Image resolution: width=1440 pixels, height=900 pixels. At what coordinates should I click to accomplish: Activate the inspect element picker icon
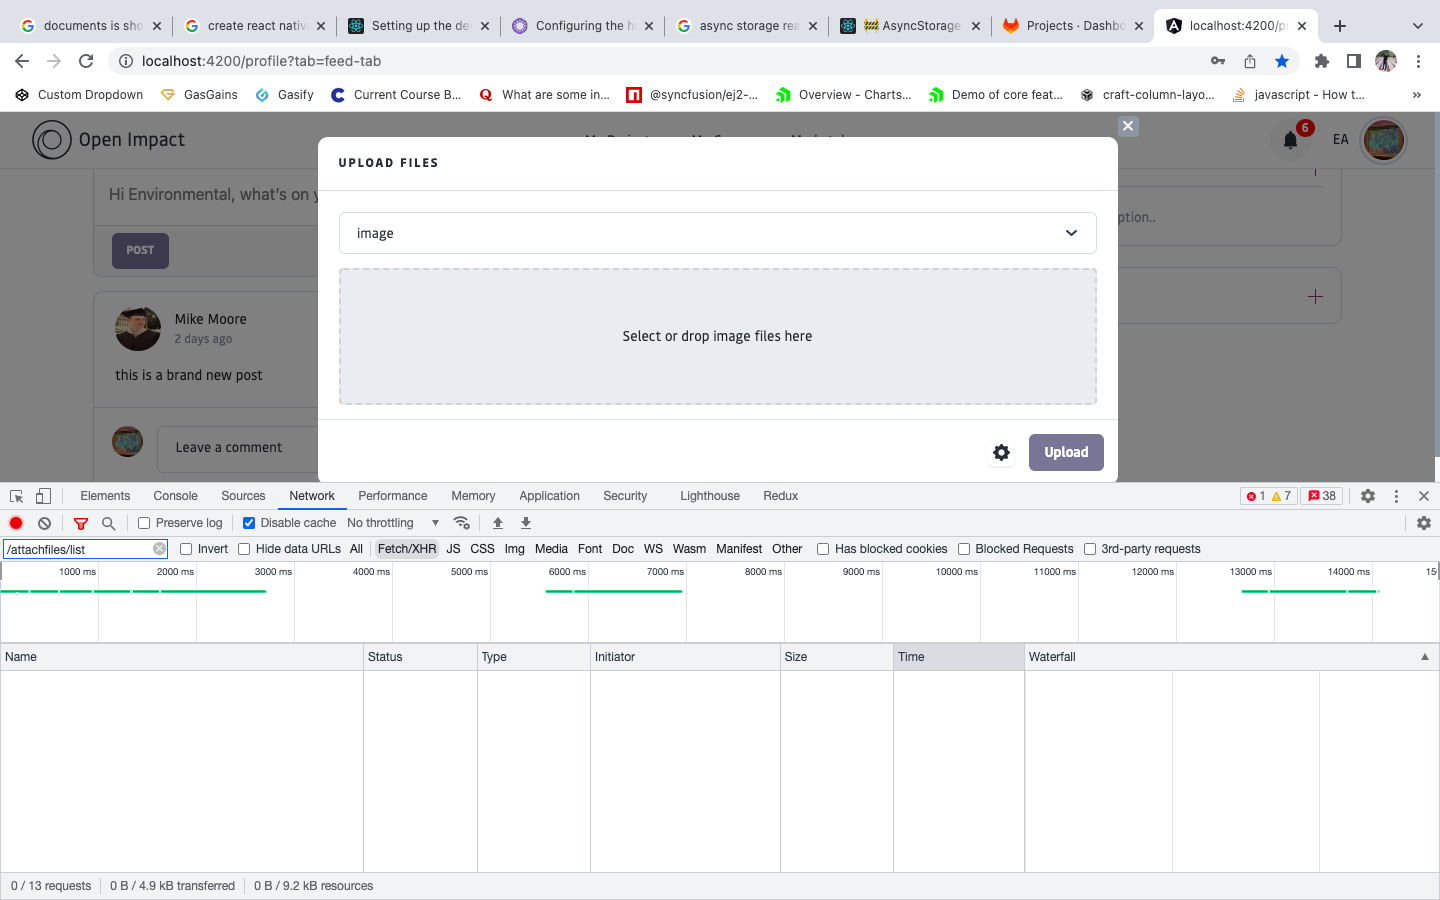(x=16, y=496)
